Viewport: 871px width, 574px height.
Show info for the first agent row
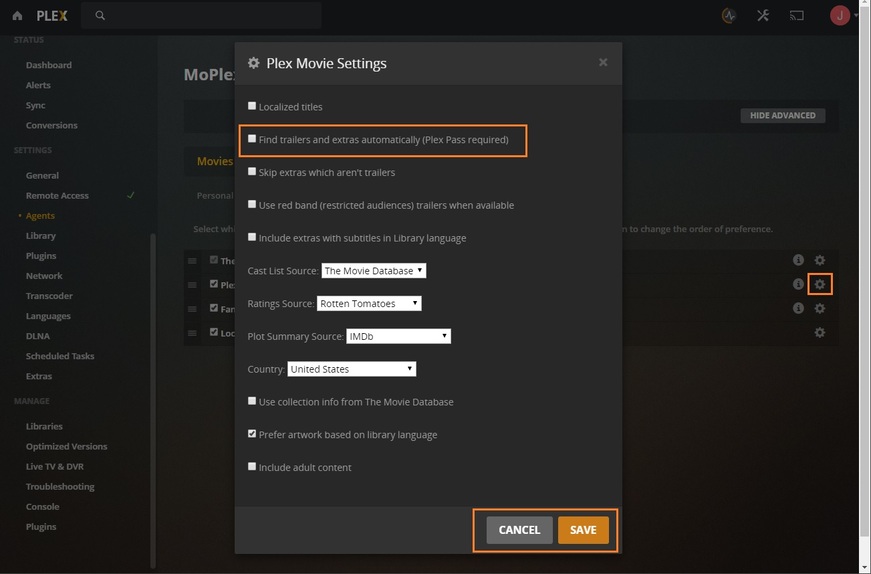pyautogui.click(x=798, y=259)
